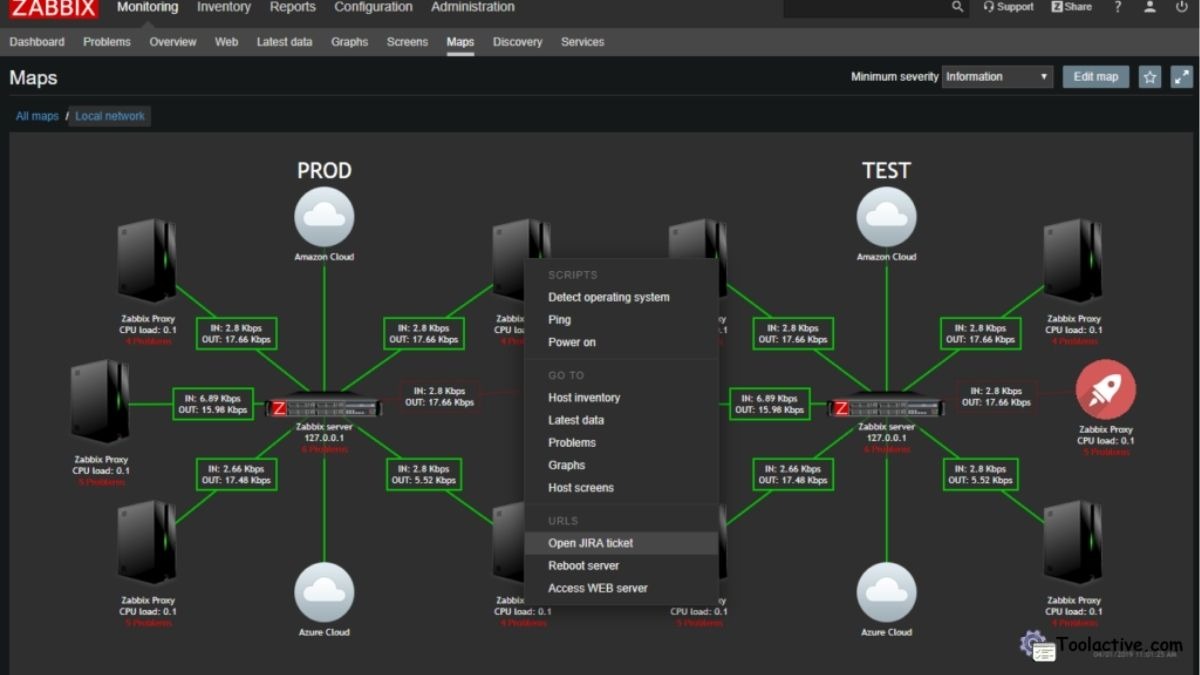The height and width of the screenshot is (675, 1200).
Task: Open the user profile icon
Action: [x=1149, y=8]
